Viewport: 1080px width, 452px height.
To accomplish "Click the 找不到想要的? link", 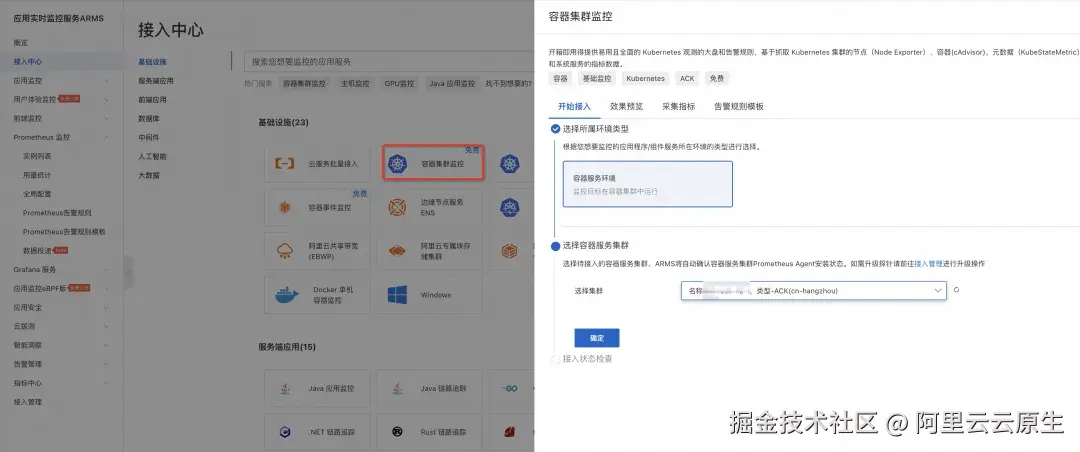I will coord(508,83).
